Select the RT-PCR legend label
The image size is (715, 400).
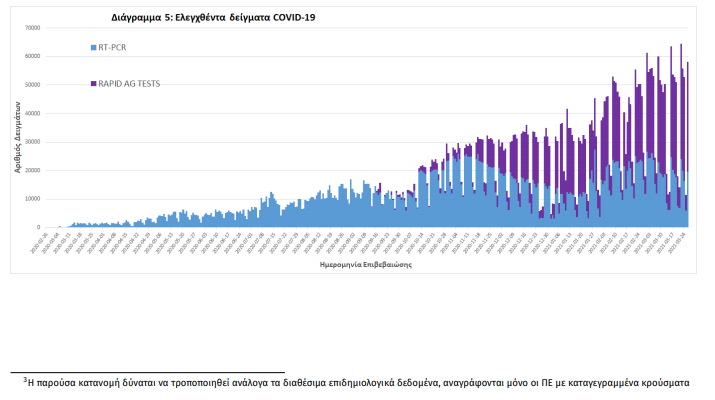point(113,47)
